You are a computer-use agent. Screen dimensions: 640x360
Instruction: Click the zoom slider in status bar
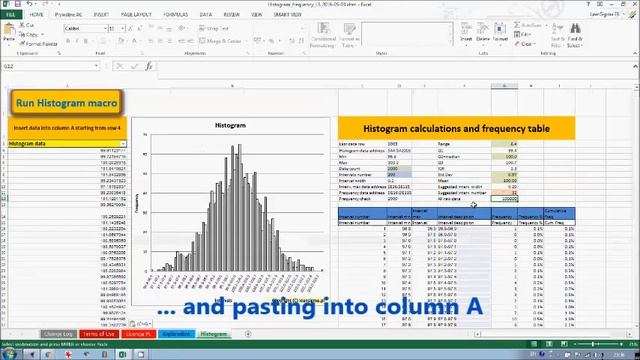(x=598, y=344)
